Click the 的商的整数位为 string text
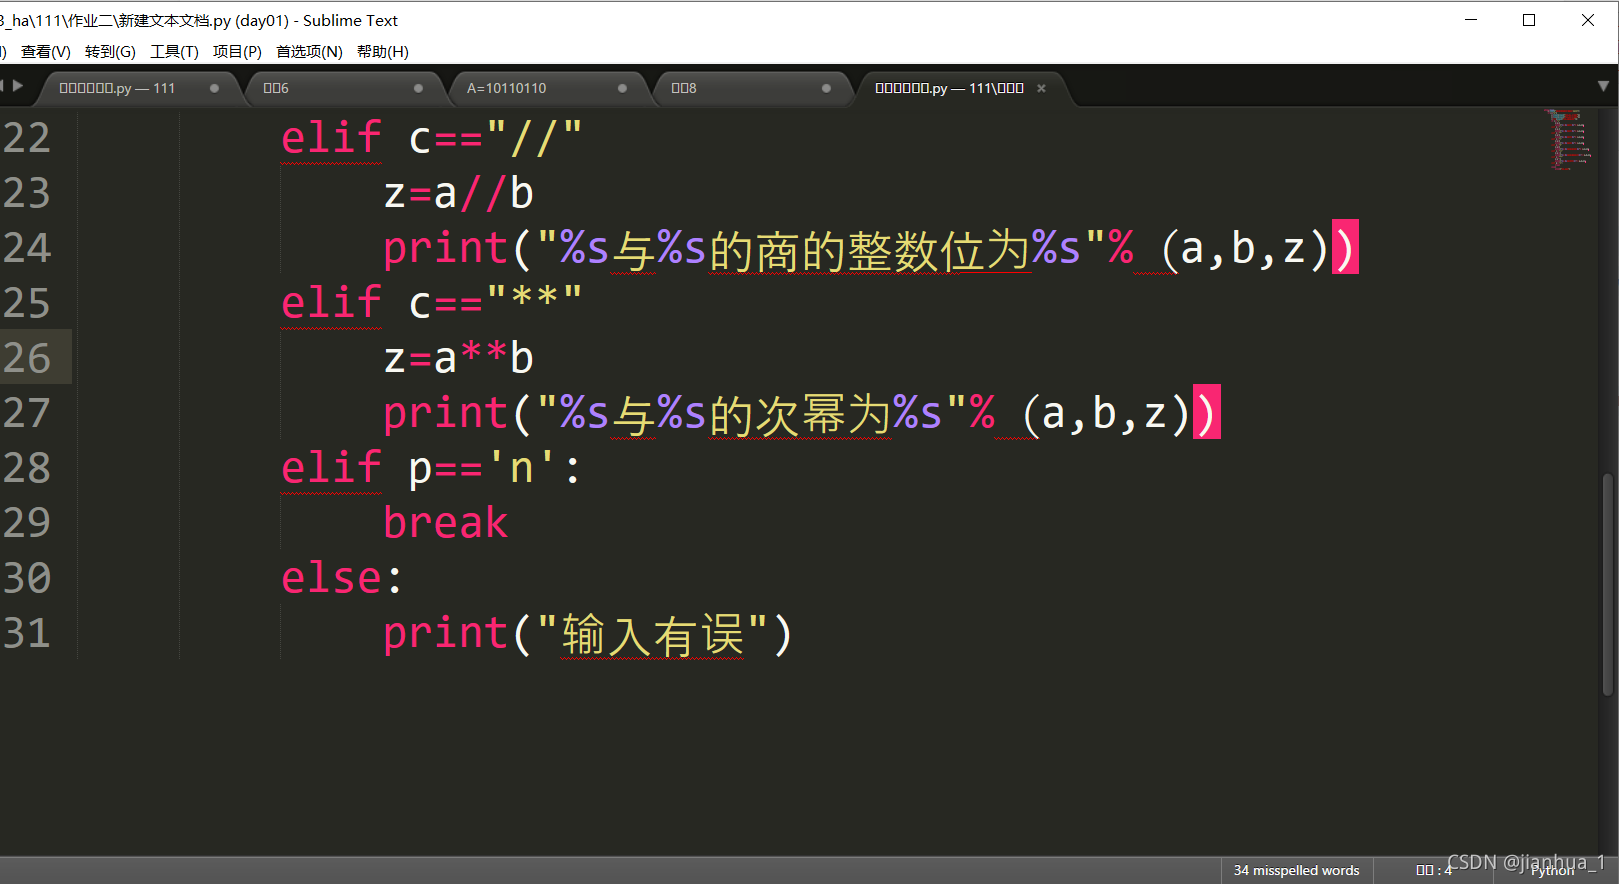1619x884 pixels. [869, 249]
